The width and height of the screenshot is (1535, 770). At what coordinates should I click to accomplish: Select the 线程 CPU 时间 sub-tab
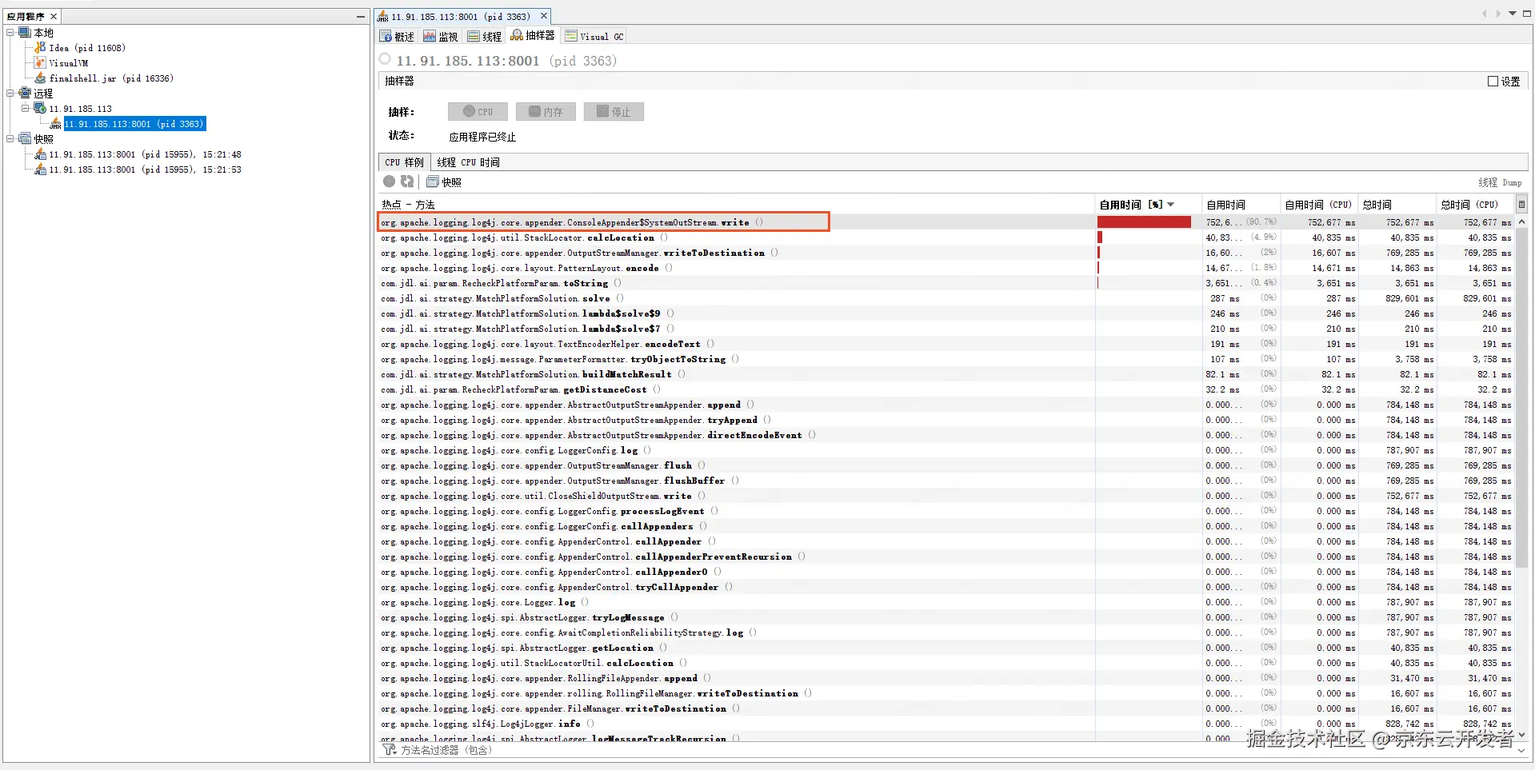point(467,162)
